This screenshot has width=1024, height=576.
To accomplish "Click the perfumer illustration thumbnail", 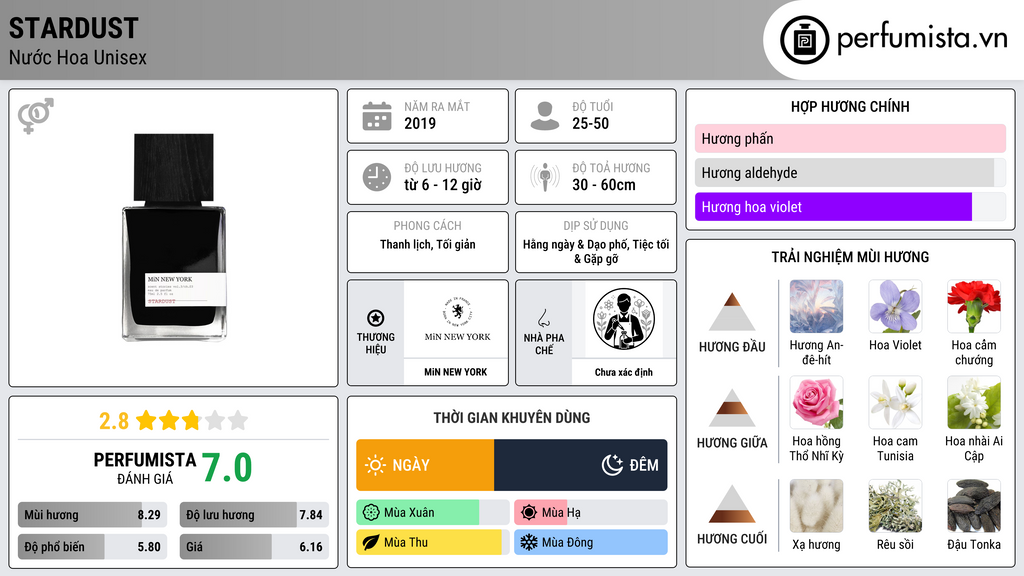I will point(624,319).
